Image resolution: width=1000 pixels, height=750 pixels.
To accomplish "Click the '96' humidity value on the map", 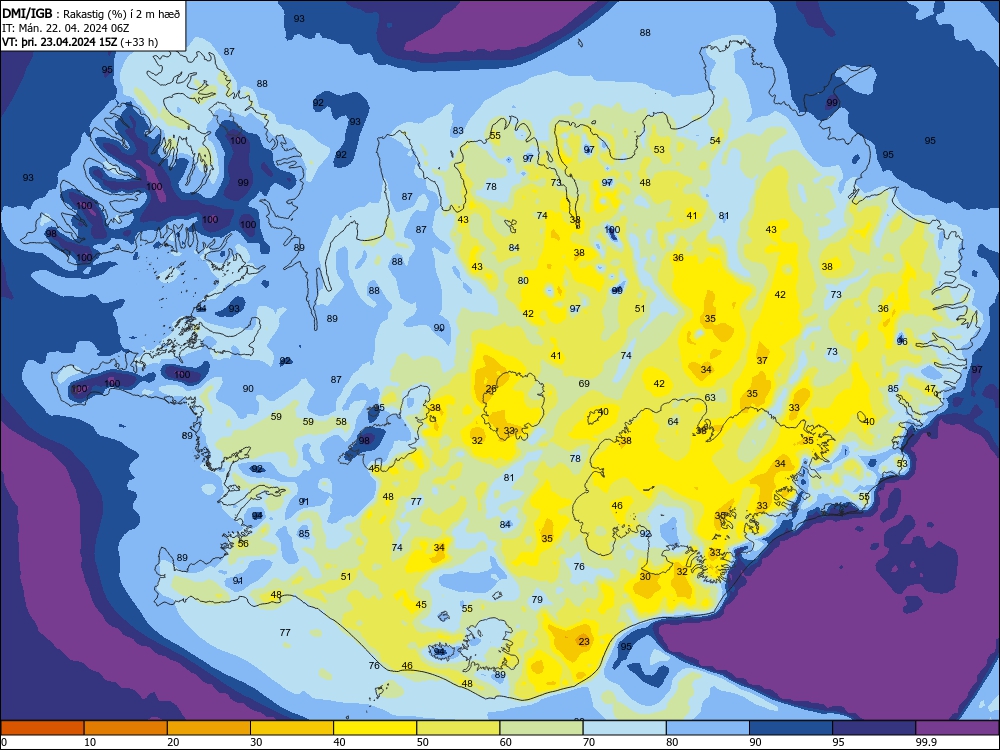I will (x=902, y=341).
